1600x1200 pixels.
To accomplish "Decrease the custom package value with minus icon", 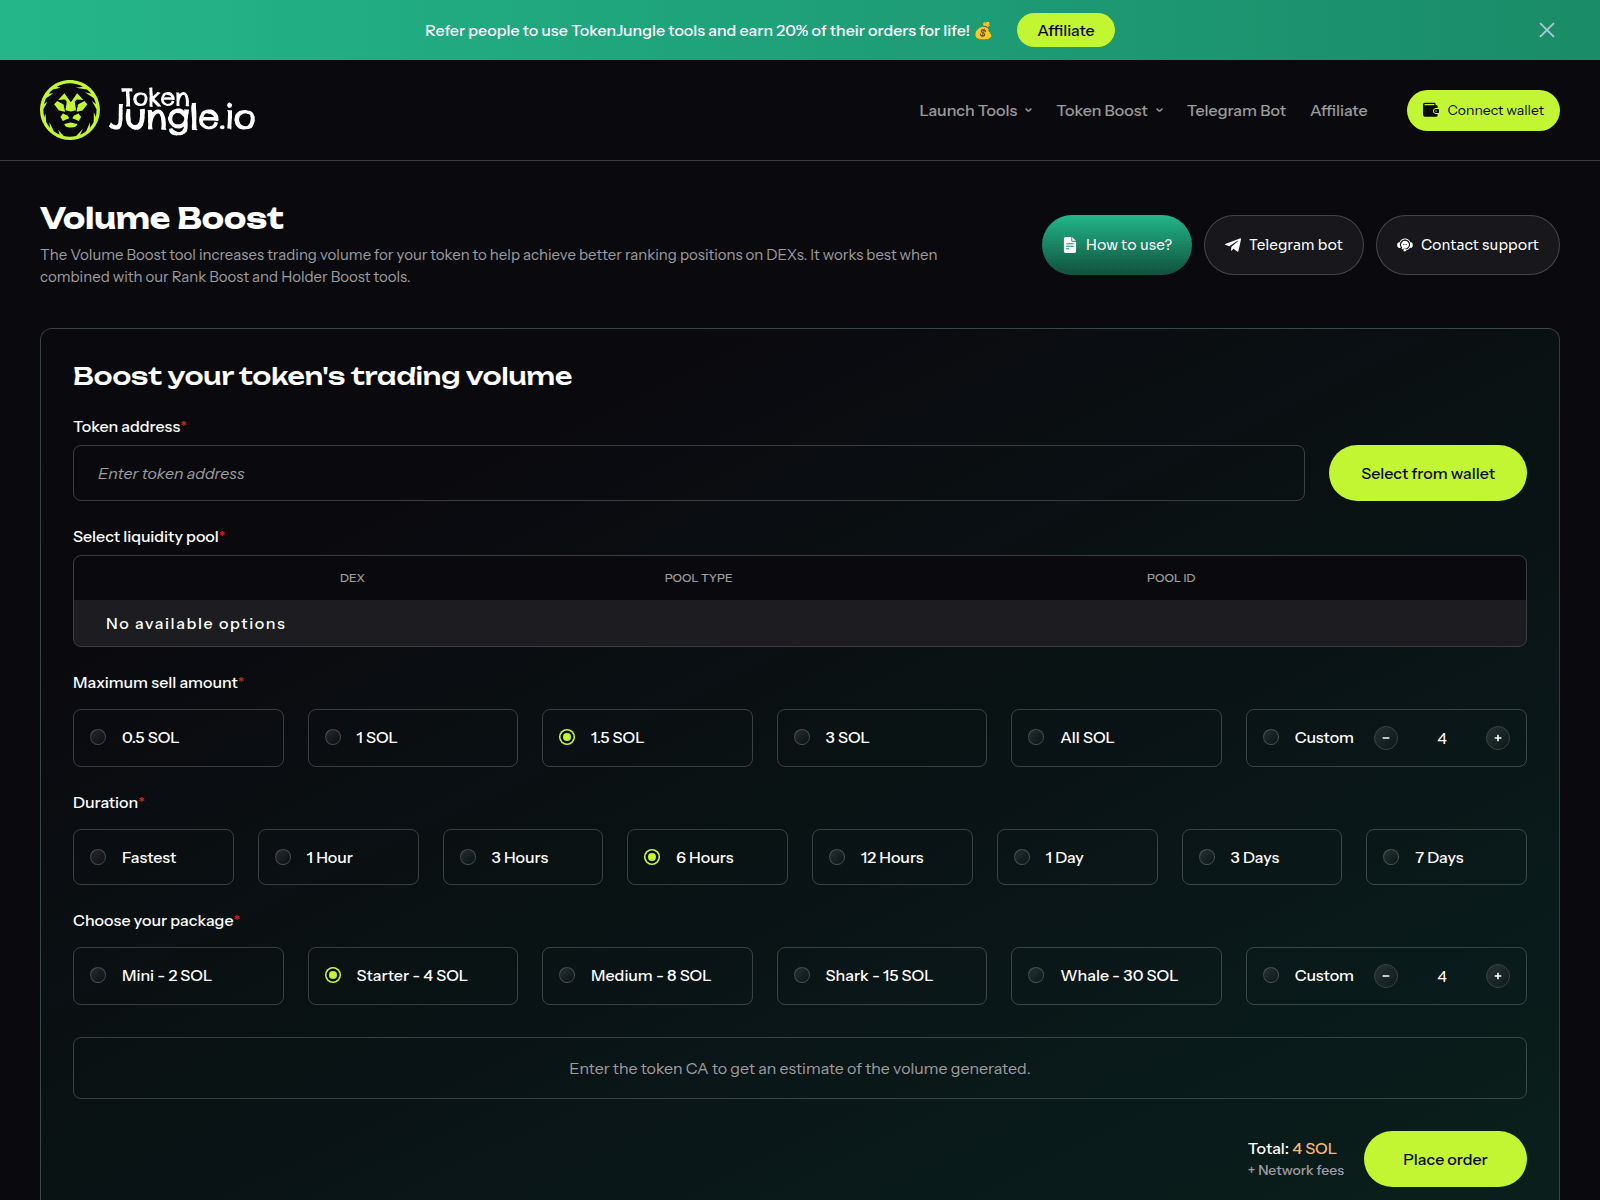I will (x=1386, y=976).
